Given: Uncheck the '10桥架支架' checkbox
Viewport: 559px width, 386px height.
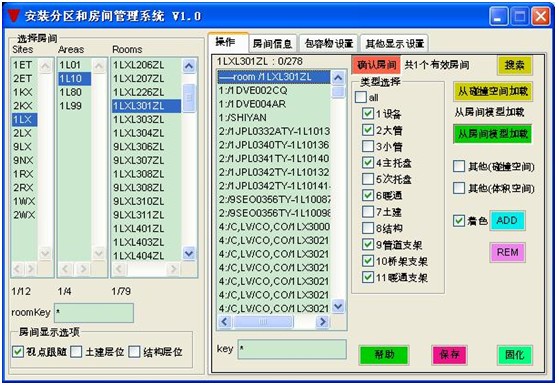Looking at the screenshot, I should coord(368,261).
